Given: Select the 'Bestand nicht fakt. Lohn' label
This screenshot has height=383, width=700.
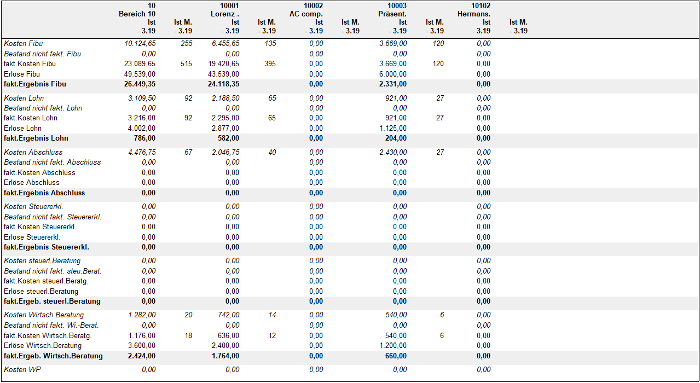Looking at the screenshot, I should pyautogui.click(x=42, y=108).
